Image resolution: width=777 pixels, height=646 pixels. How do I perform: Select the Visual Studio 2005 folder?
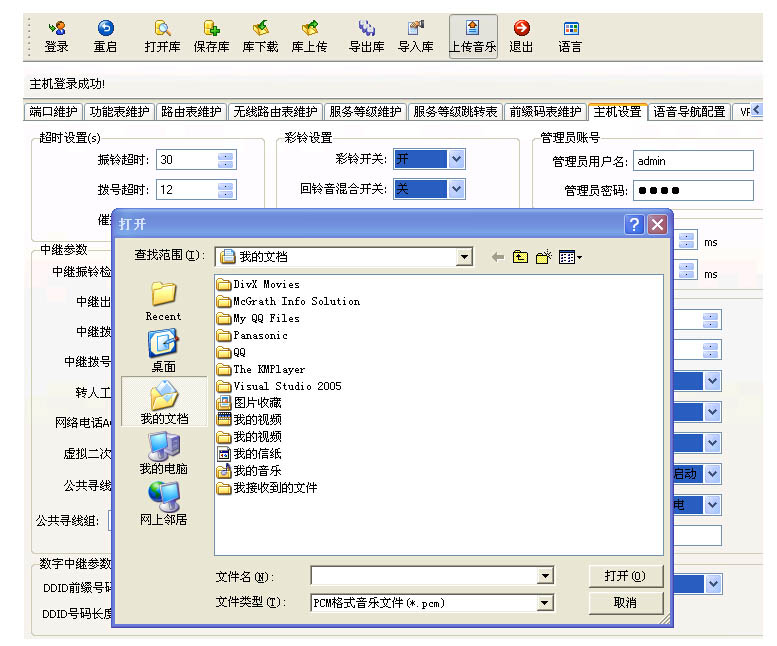point(286,386)
